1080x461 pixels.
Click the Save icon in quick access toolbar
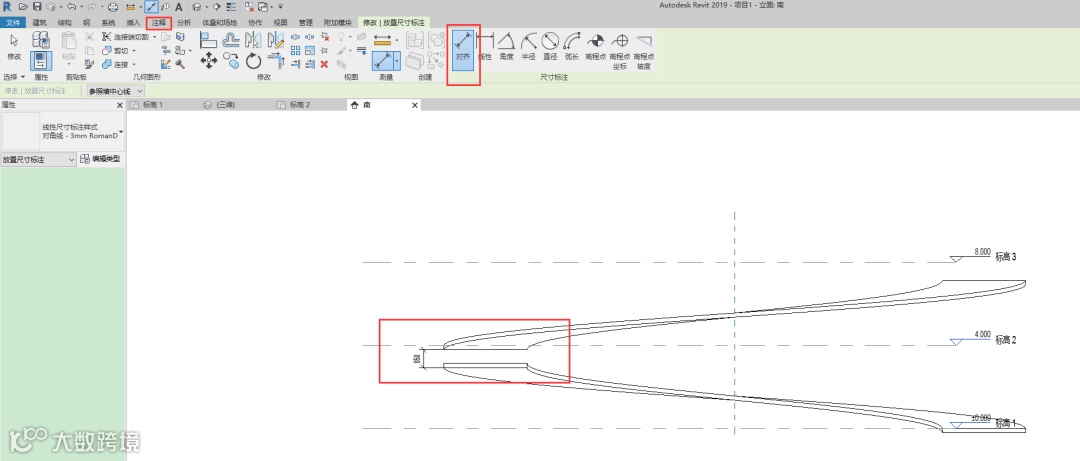(x=37, y=6)
